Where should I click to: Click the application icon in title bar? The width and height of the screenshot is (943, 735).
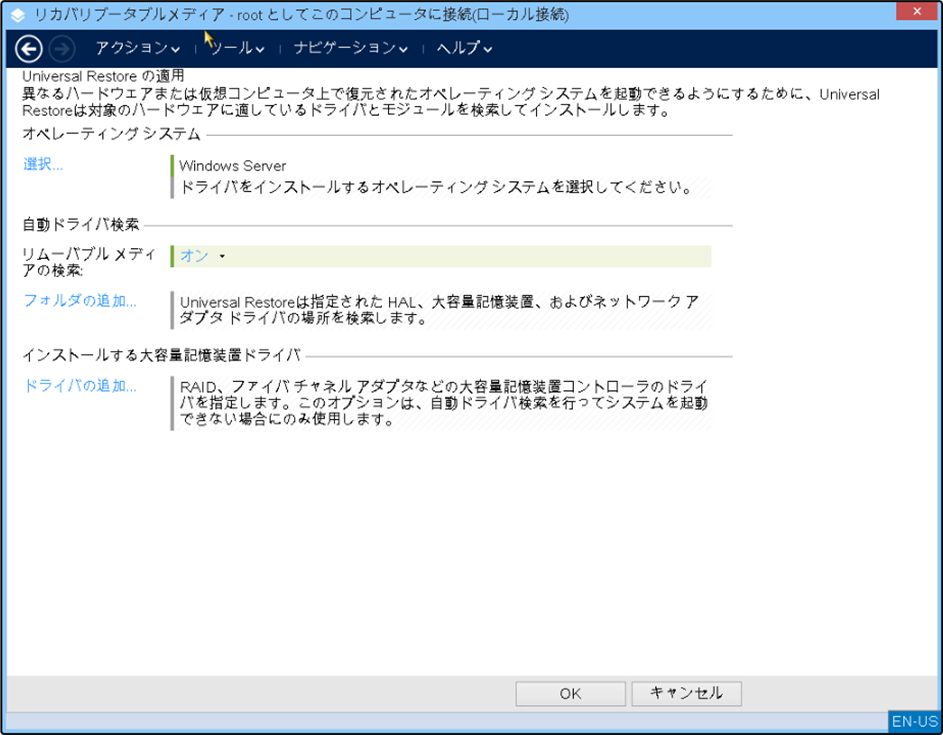(17, 15)
